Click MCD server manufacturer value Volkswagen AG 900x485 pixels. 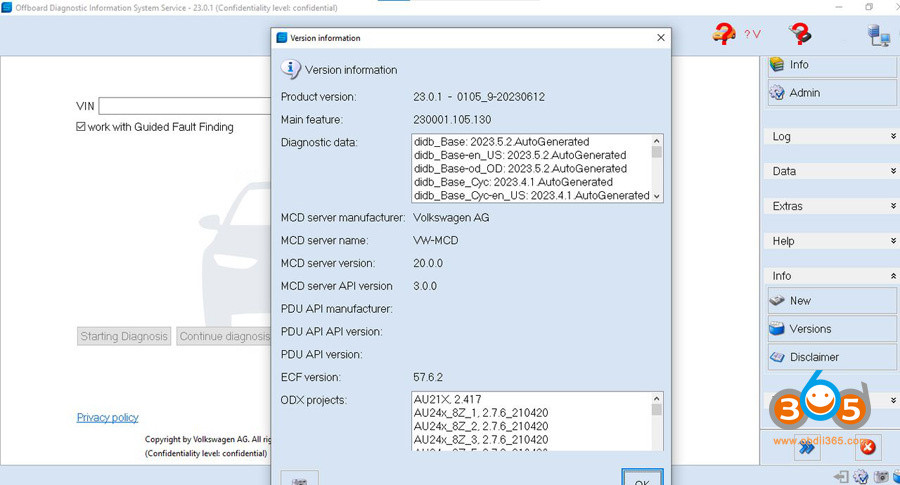pos(451,218)
